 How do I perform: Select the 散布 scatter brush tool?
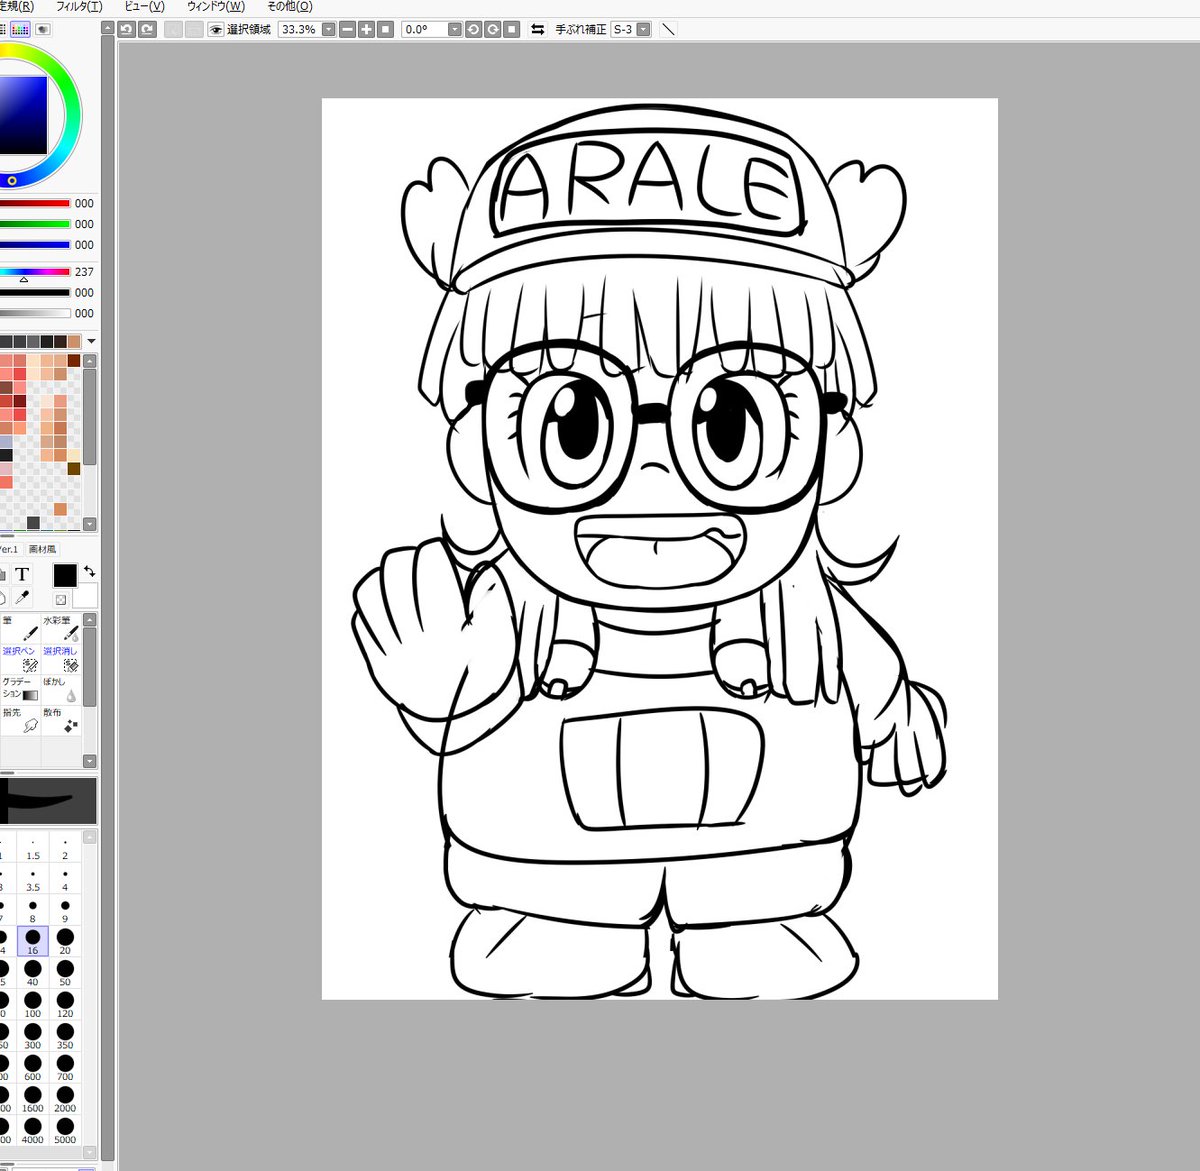[x=60, y=720]
